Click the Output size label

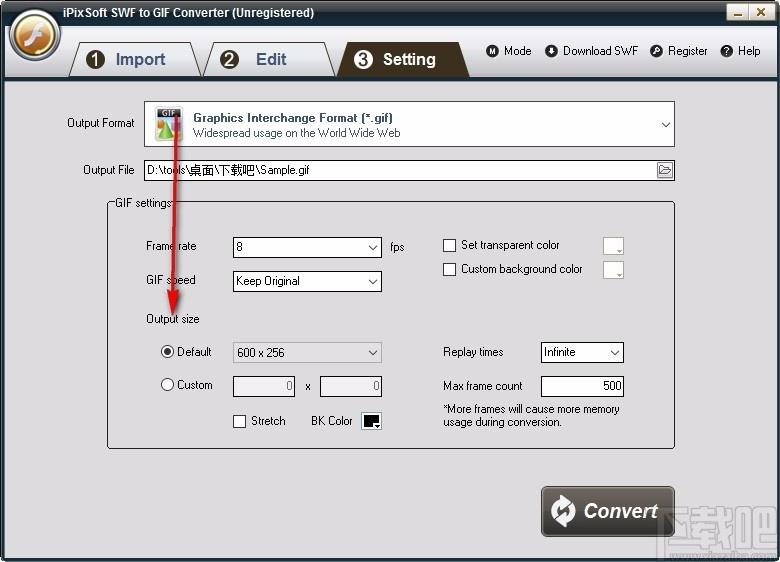(173, 319)
